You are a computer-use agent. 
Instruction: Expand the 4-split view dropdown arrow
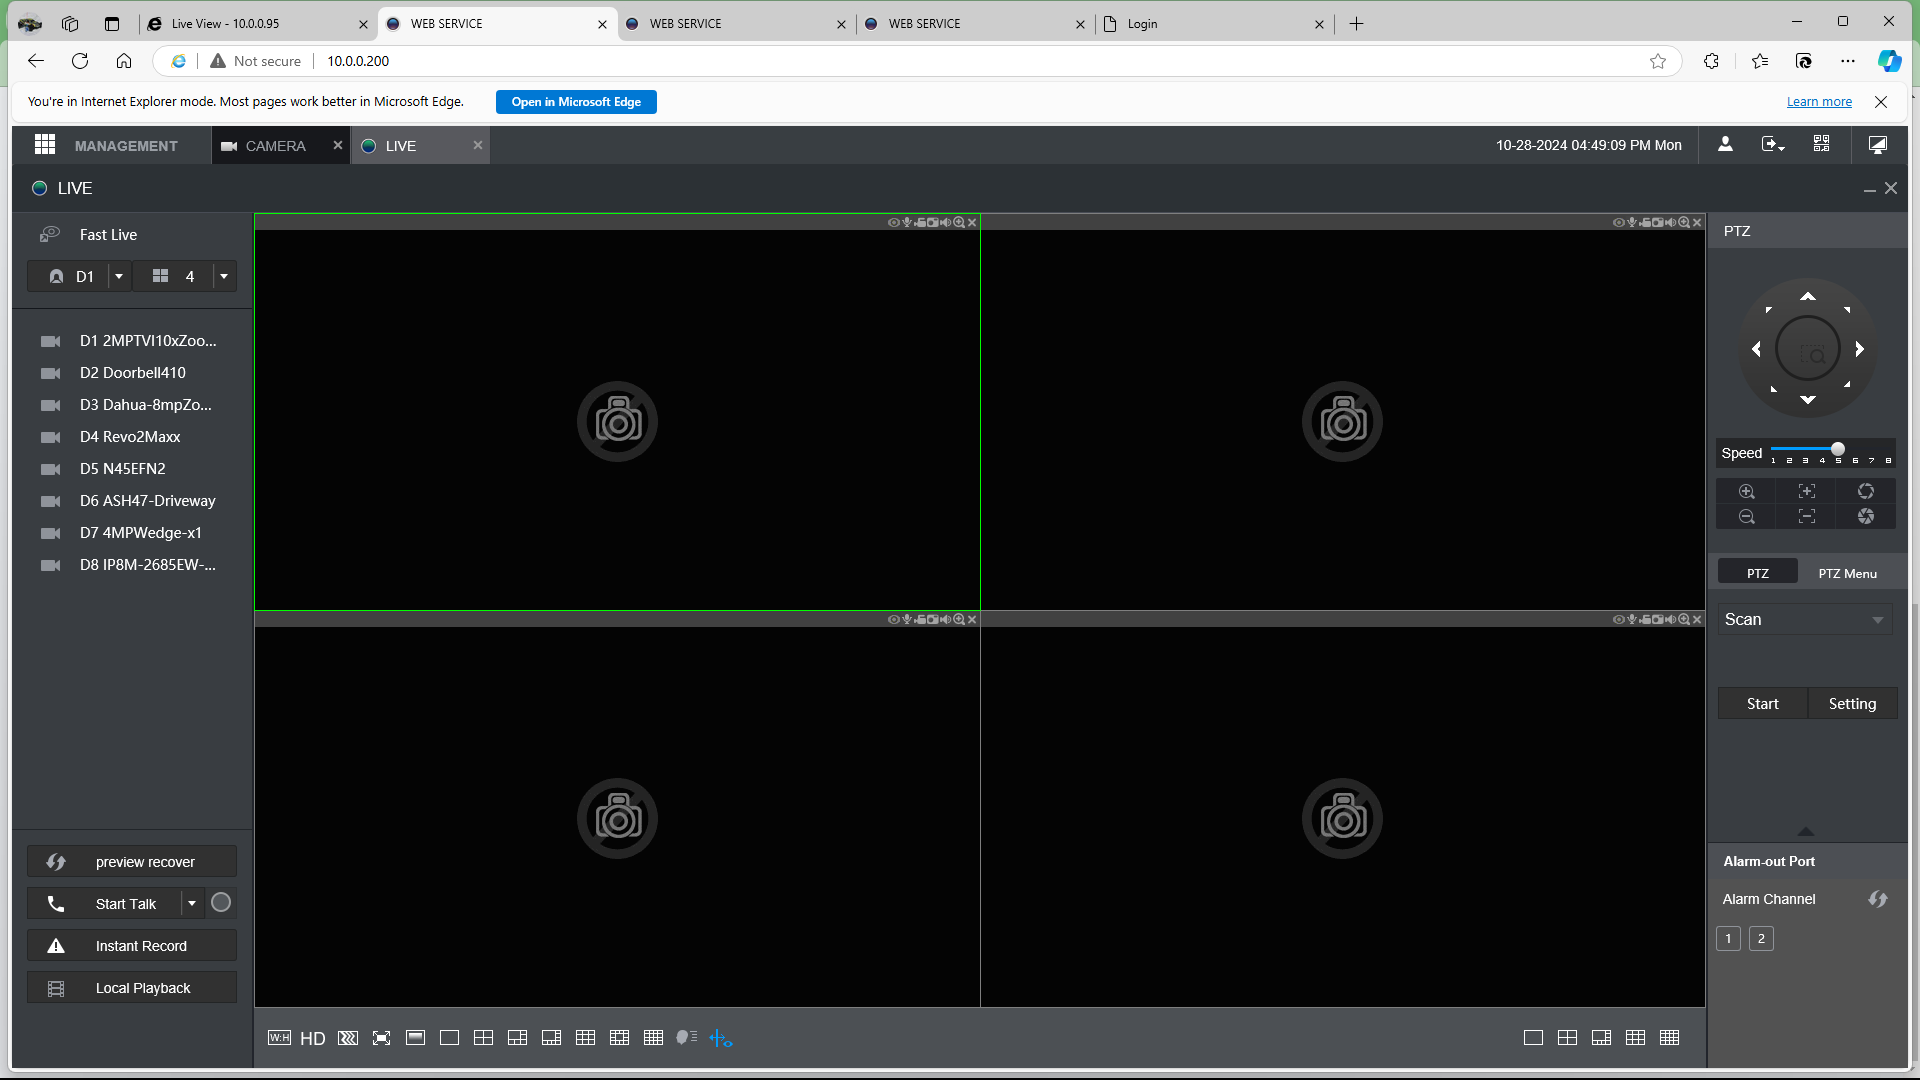[x=224, y=276]
